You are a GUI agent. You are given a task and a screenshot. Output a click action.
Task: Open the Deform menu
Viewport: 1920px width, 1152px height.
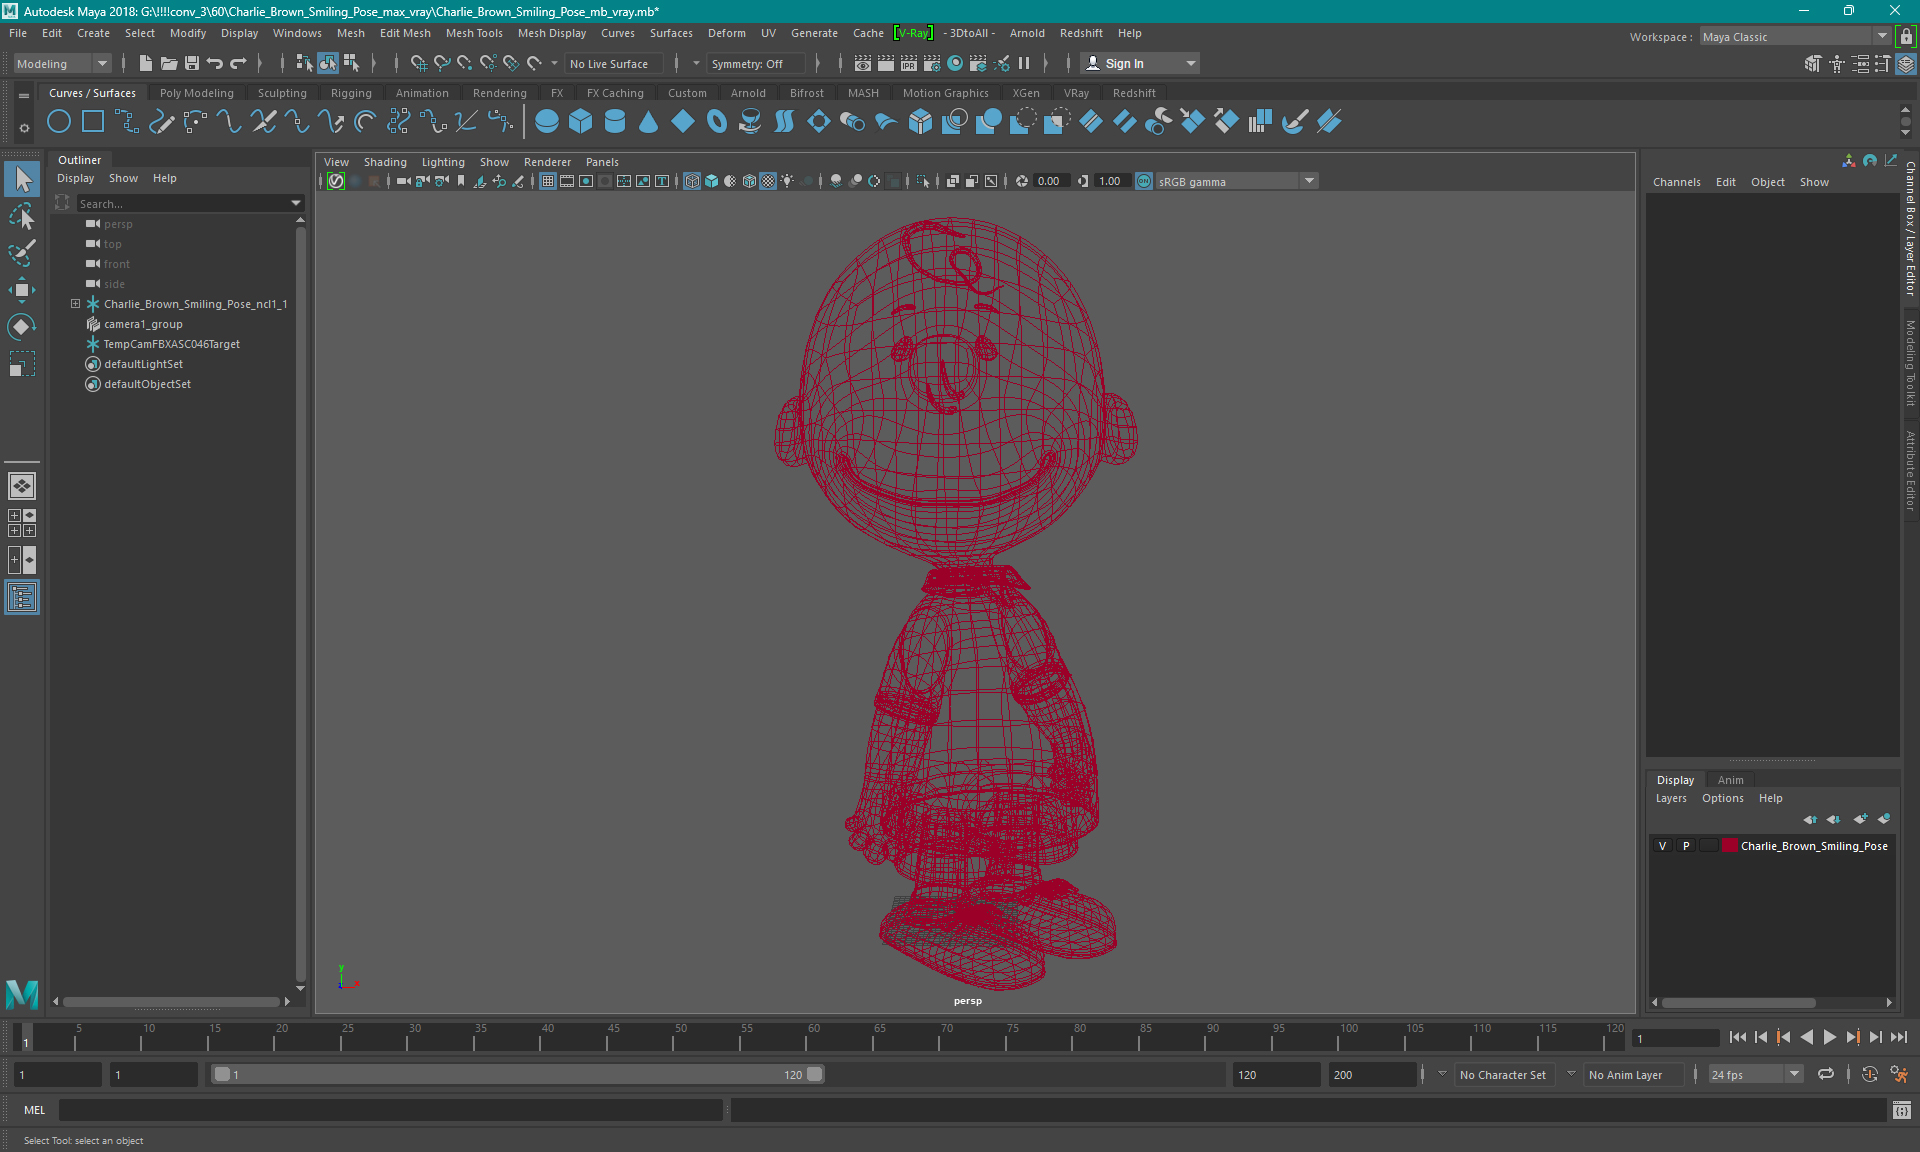tap(727, 33)
